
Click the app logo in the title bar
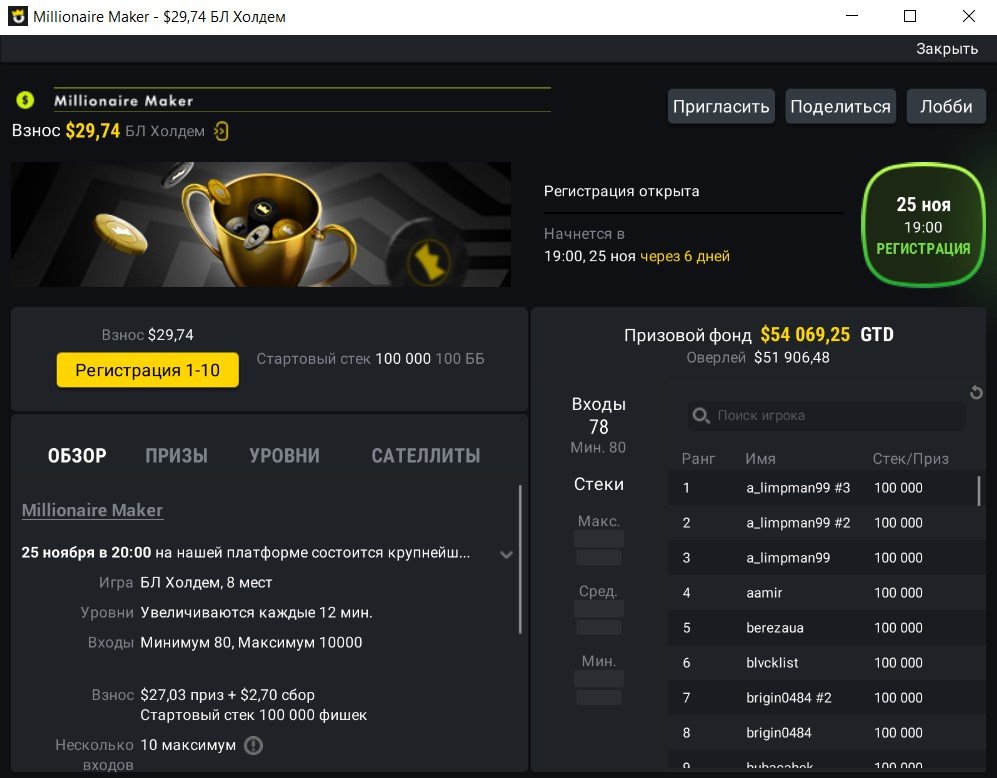pyautogui.click(x=17, y=17)
